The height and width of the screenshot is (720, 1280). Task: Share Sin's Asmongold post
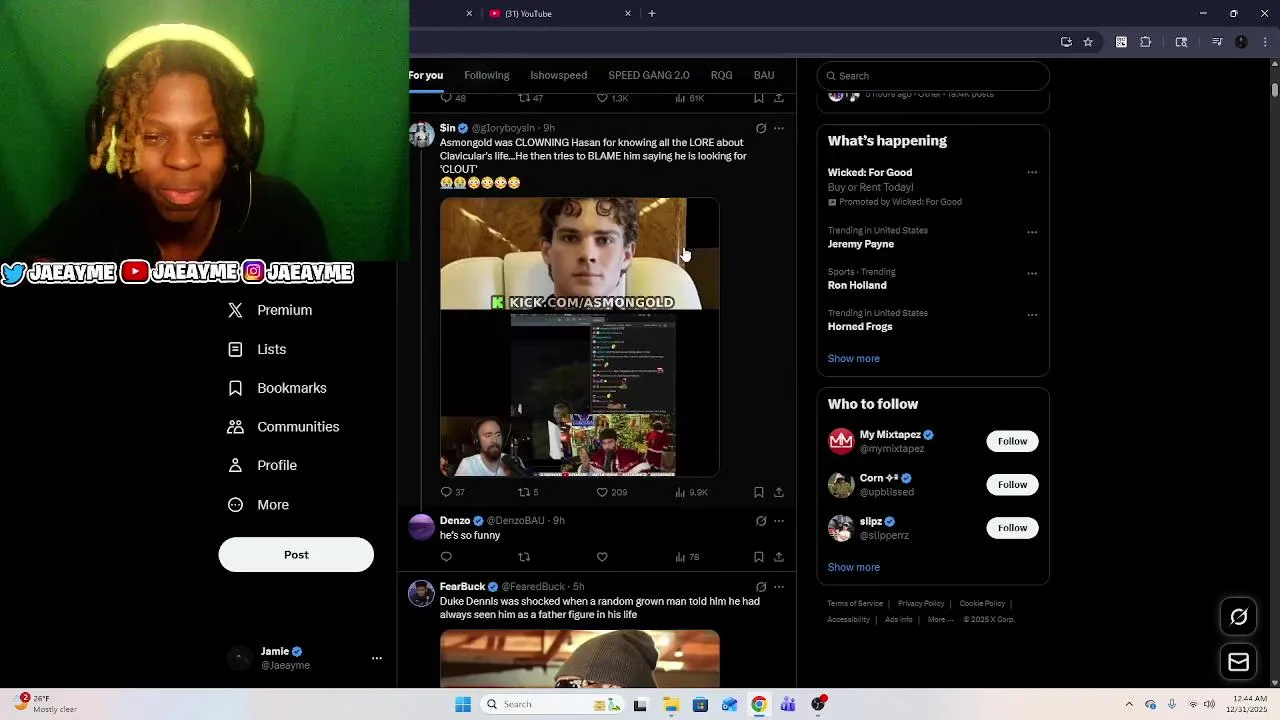[779, 492]
